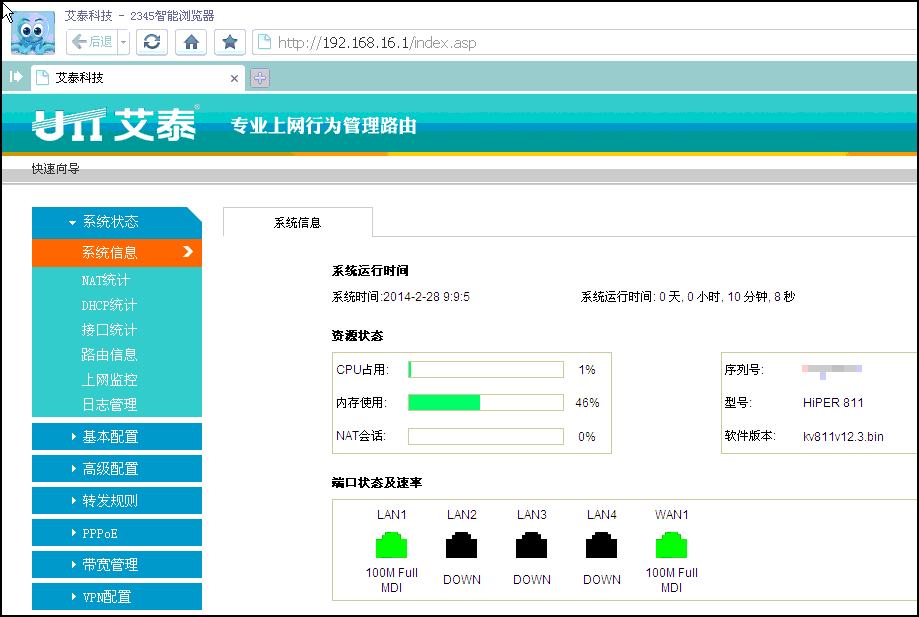Image resolution: width=919 pixels, height=617 pixels.
Task: Click the 2345 browser octopus mascot logo
Action: (33, 33)
